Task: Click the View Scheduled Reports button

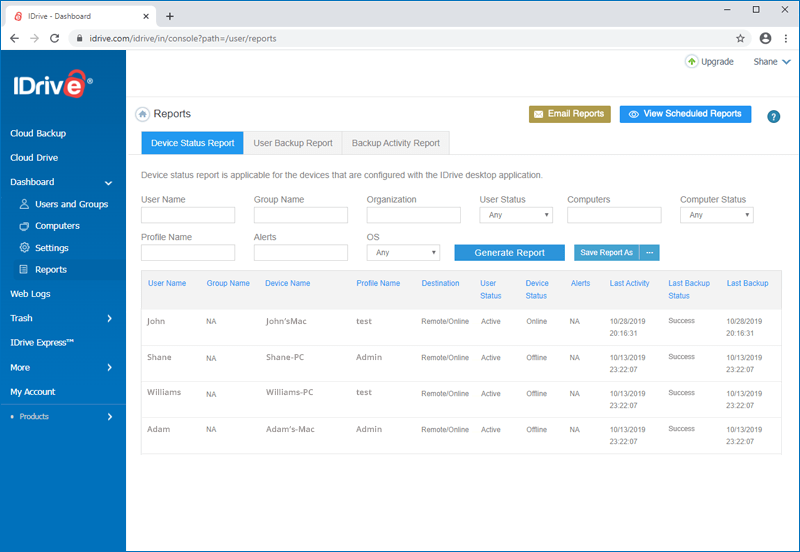Action: (685, 114)
